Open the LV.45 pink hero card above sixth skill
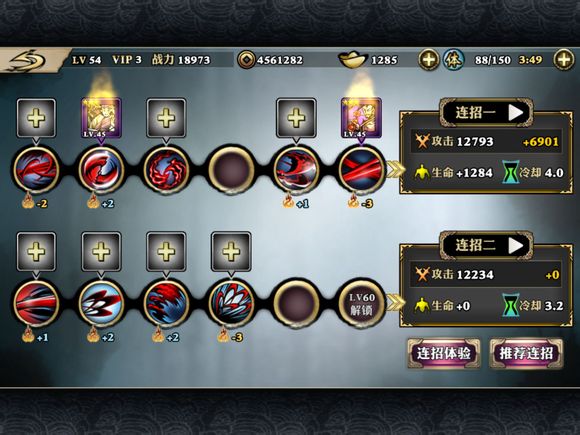The height and width of the screenshot is (435, 580). [361, 118]
